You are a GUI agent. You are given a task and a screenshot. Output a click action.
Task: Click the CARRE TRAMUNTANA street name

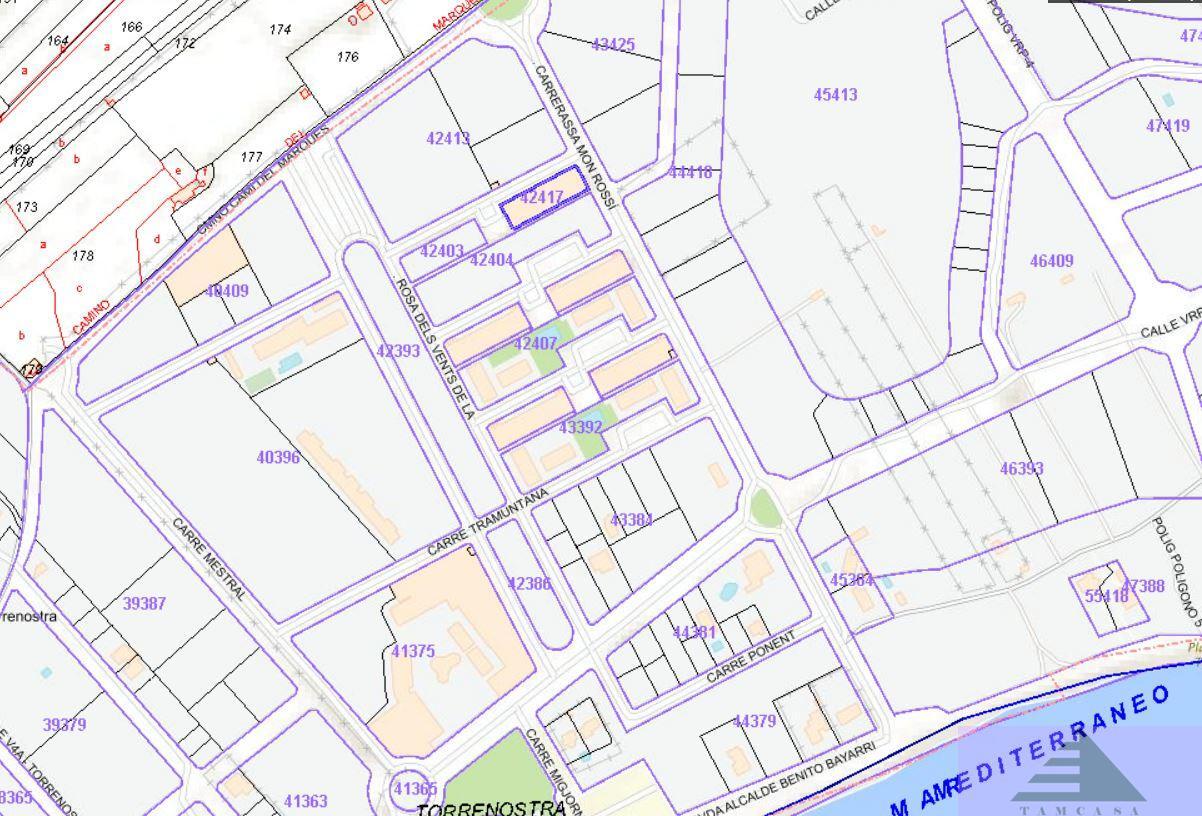489,522
